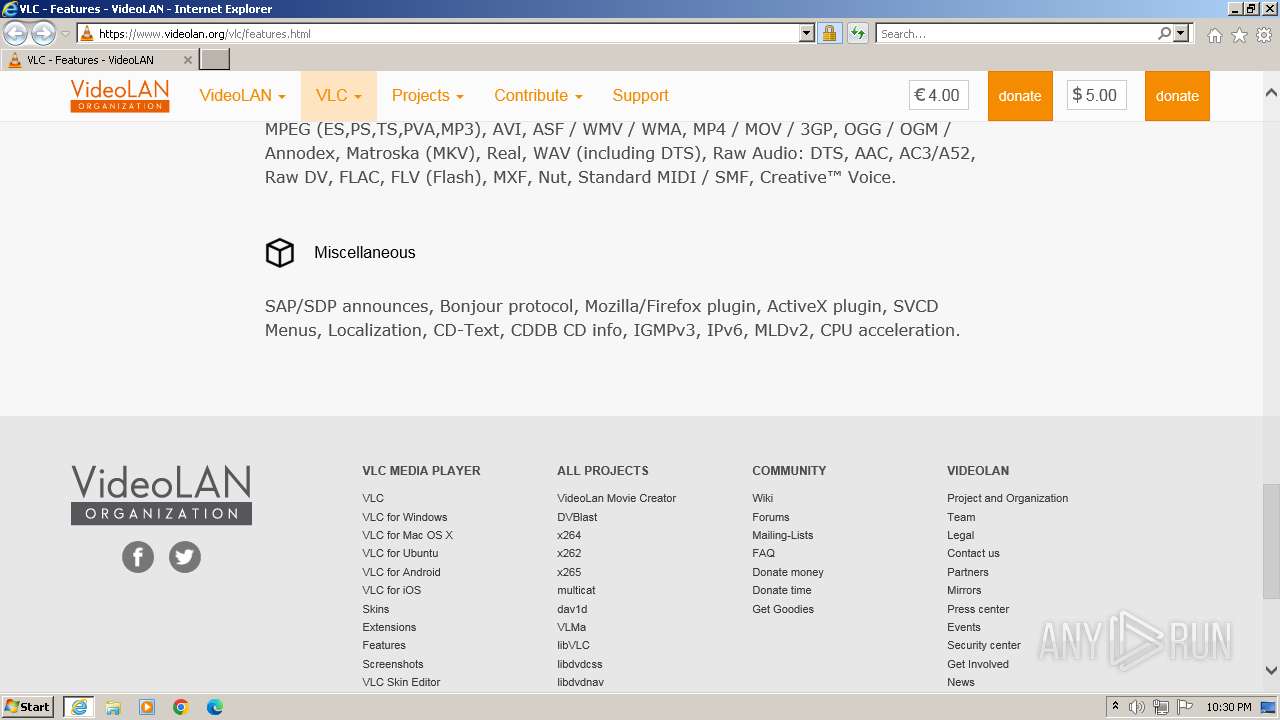This screenshot has height=720, width=1280.
Task: Click the volume speaker tray icon
Action: click(x=1137, y=707)
